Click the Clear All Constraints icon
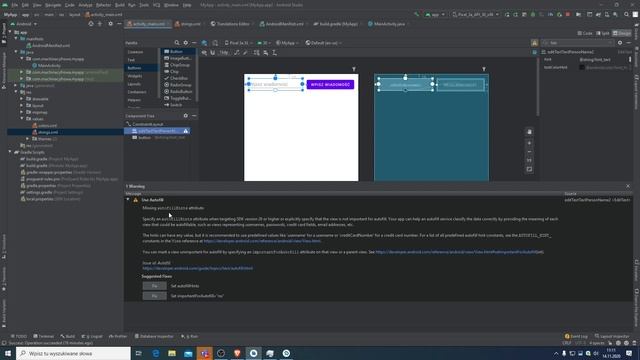This screenshot has height=360, width=640. [x=237, y=53]
